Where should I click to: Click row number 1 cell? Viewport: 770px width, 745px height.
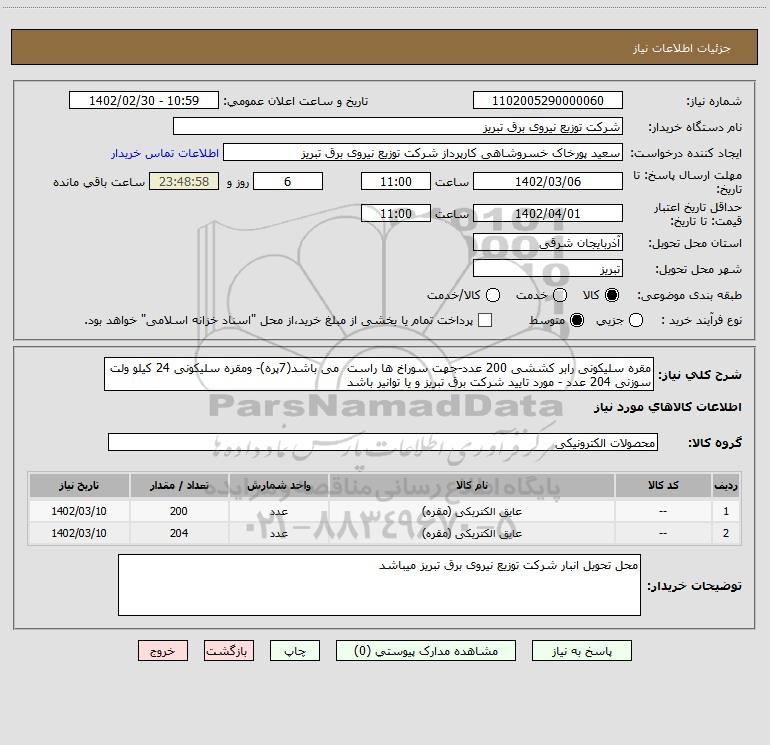click(x=726, y=511)
